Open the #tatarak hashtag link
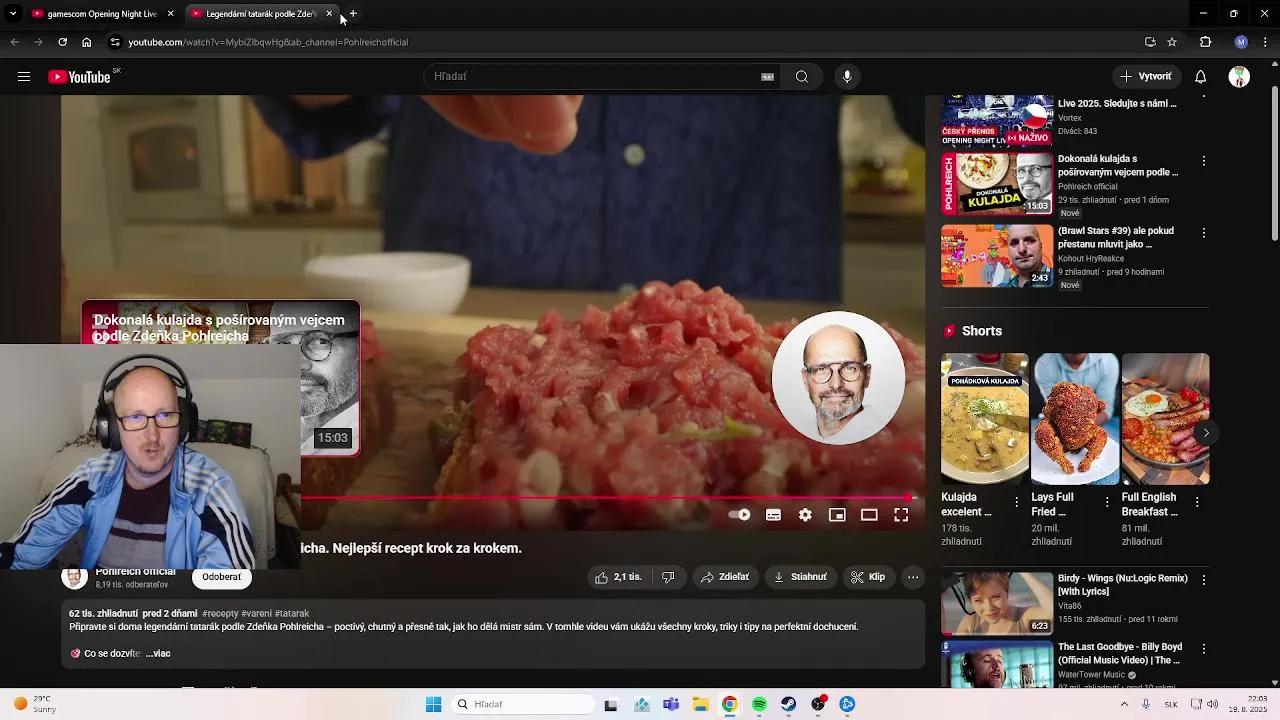The height and width of the screenshot is (720, 1280). pyautogui.click(x=292, y=614)
